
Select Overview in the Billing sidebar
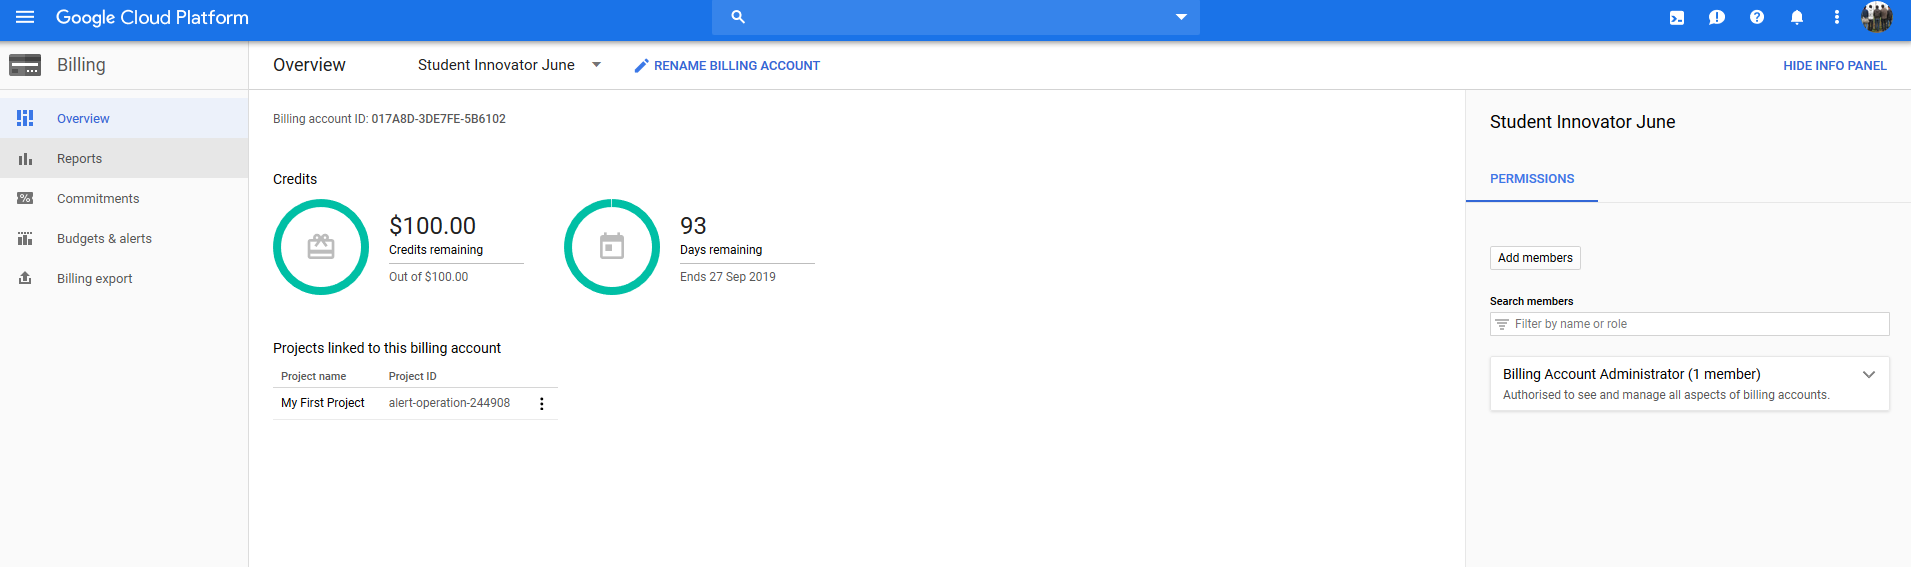click(x=124, y=118)
